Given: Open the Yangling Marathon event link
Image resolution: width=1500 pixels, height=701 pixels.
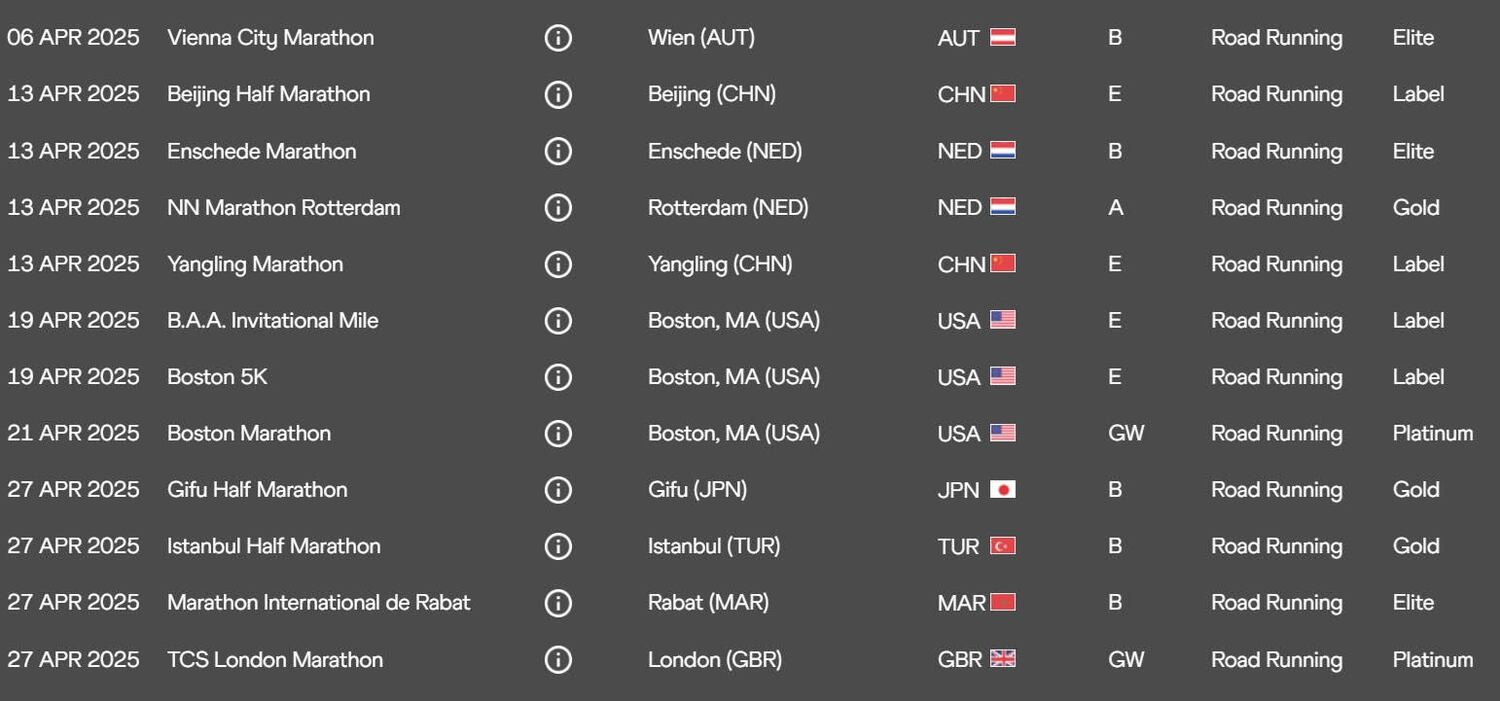Looking at the screenshot, I should pos(255,264).
